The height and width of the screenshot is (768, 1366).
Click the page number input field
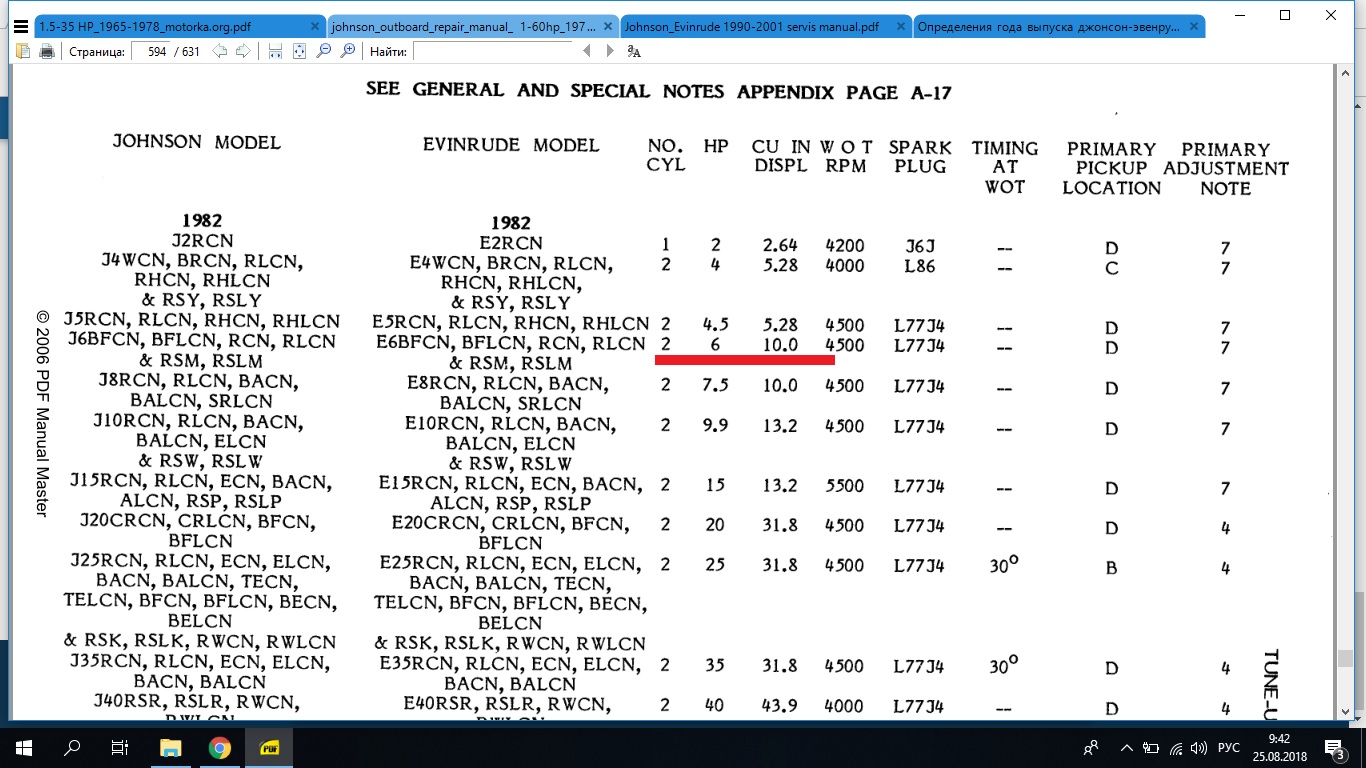pyautogui.click(x=150, y=51)
